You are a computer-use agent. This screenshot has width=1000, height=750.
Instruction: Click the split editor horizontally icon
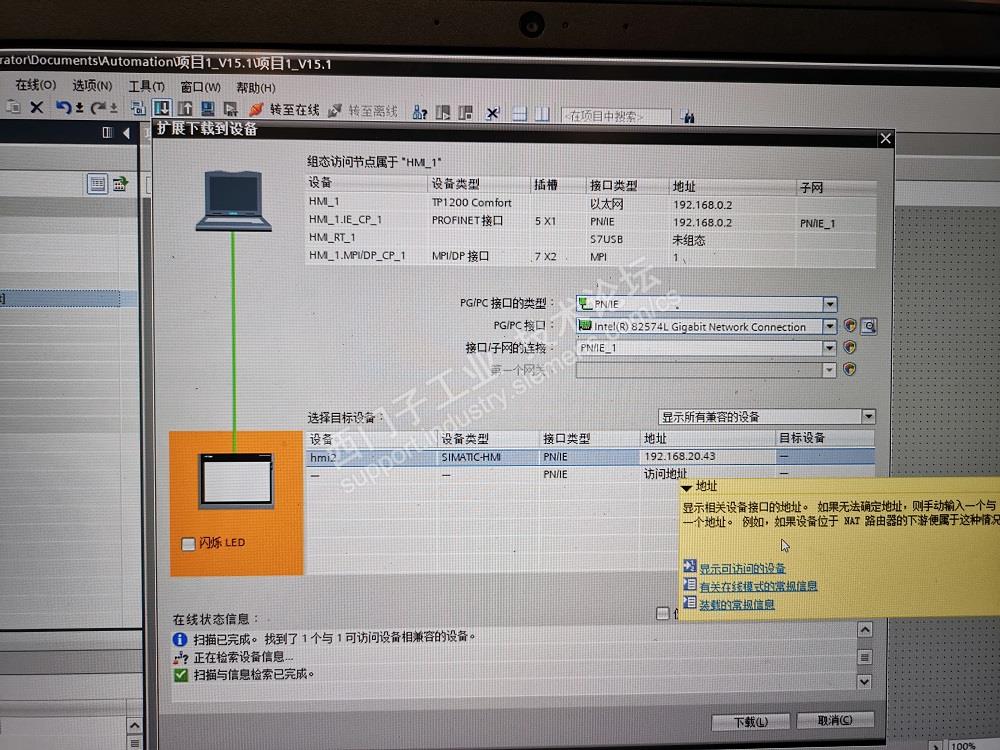click(520, 114)
